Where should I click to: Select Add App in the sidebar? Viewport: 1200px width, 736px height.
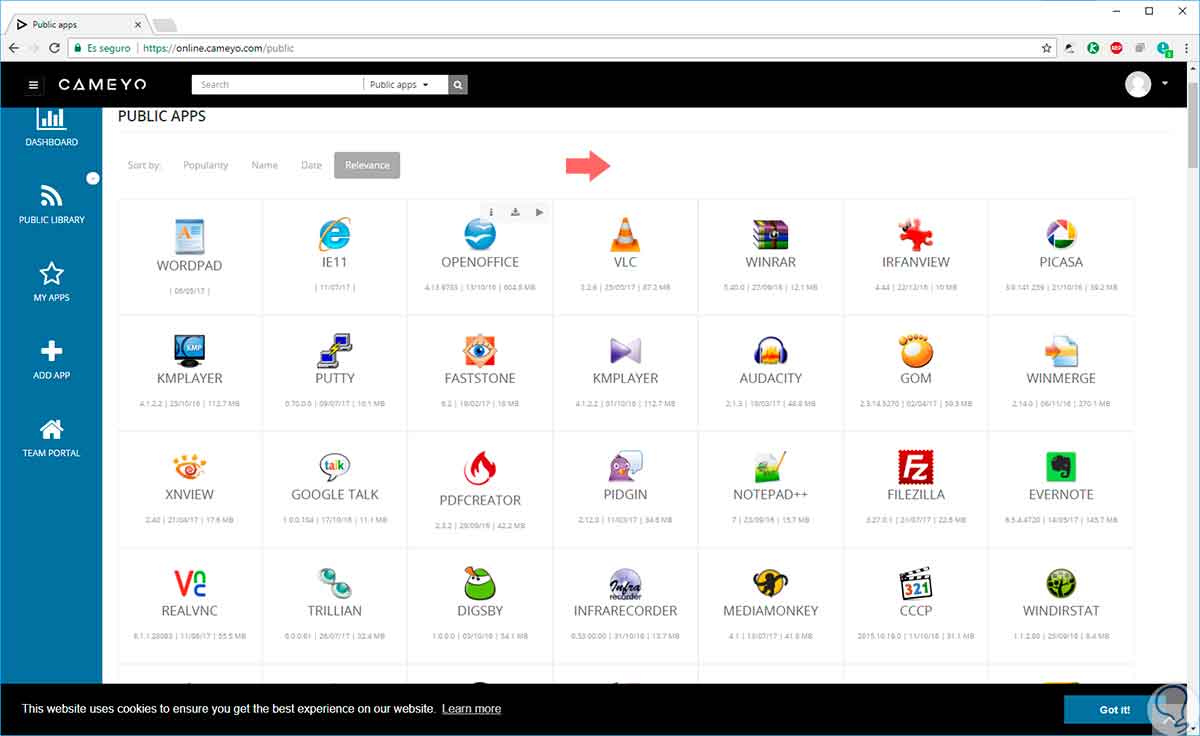51,359
